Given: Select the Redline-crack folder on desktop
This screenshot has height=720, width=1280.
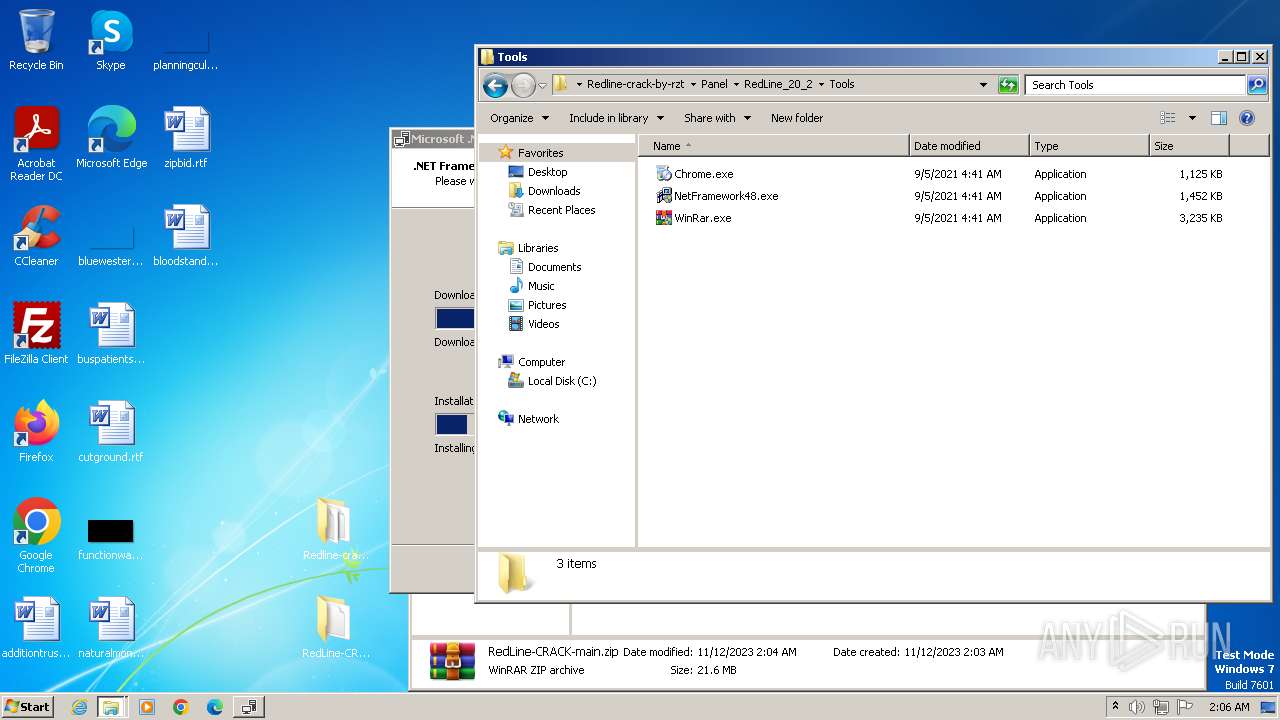Looking at the screenshot, I should [x=334, y=530].
